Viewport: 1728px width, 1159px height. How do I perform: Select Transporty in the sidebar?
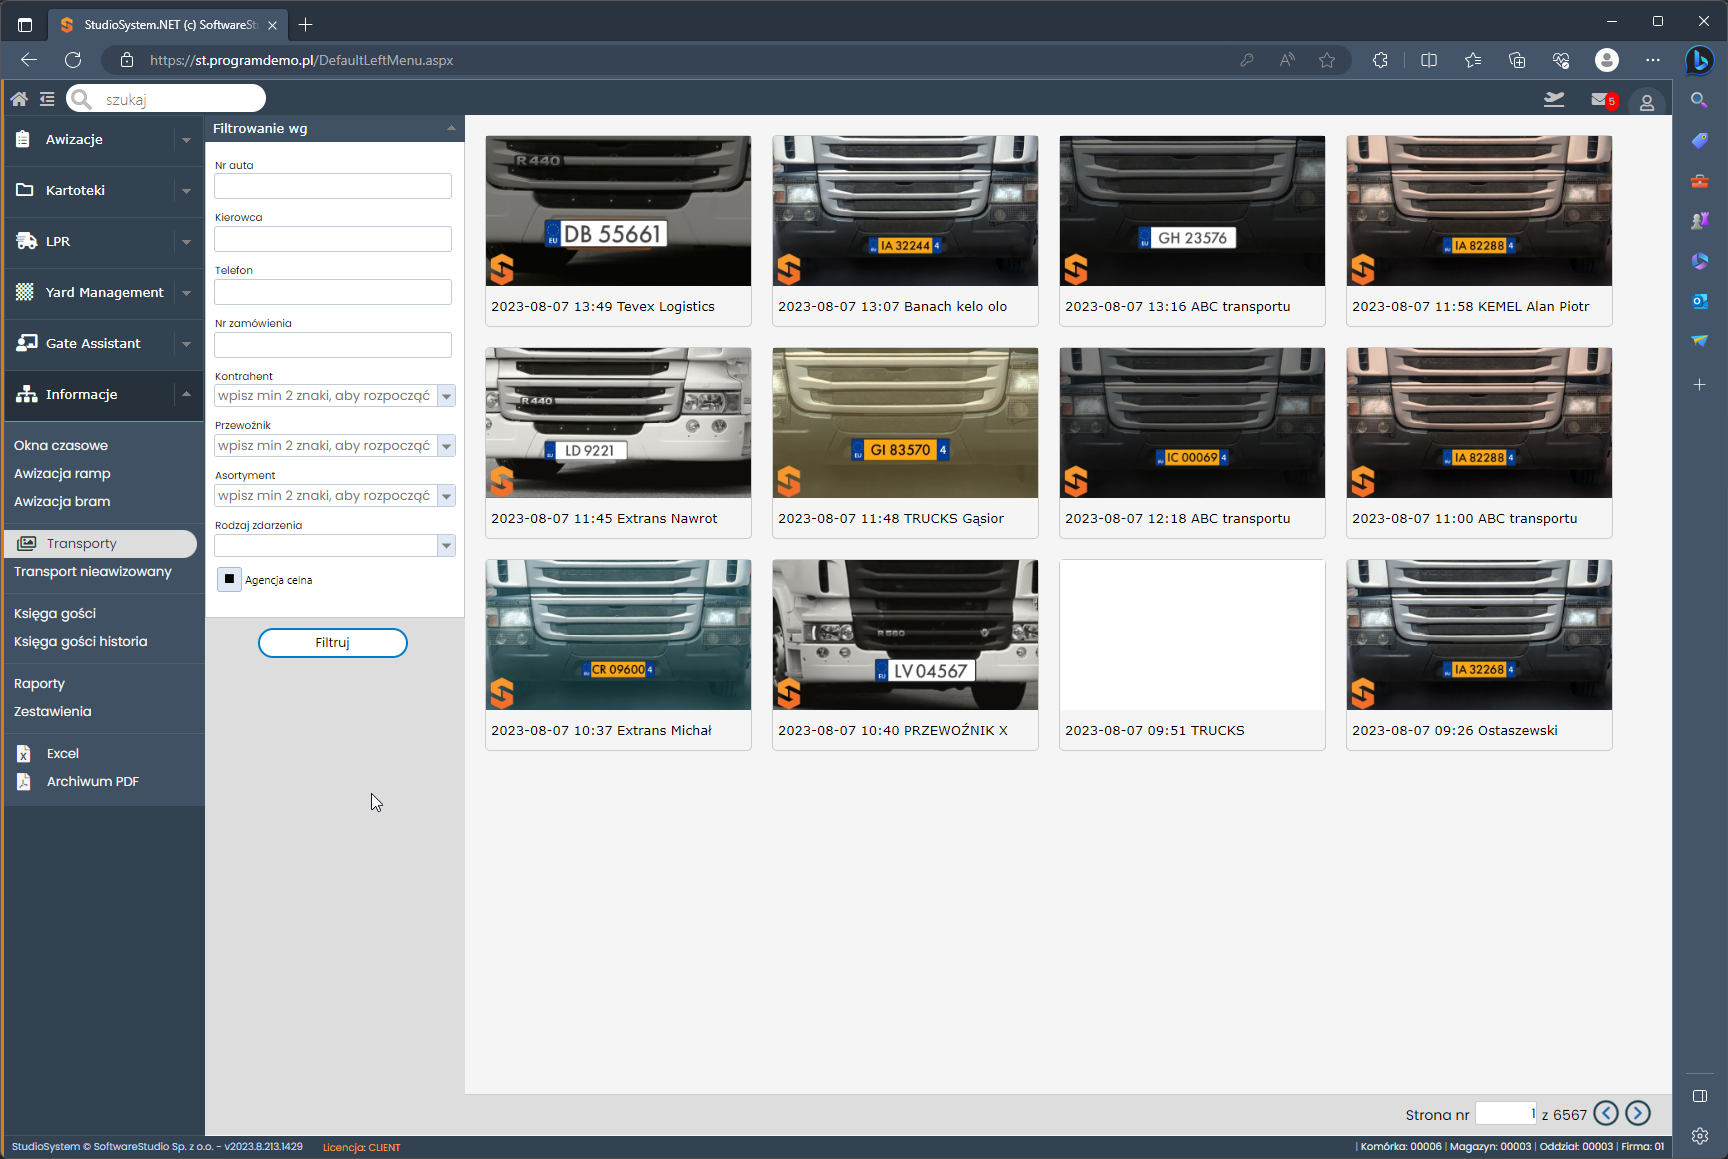82,544
